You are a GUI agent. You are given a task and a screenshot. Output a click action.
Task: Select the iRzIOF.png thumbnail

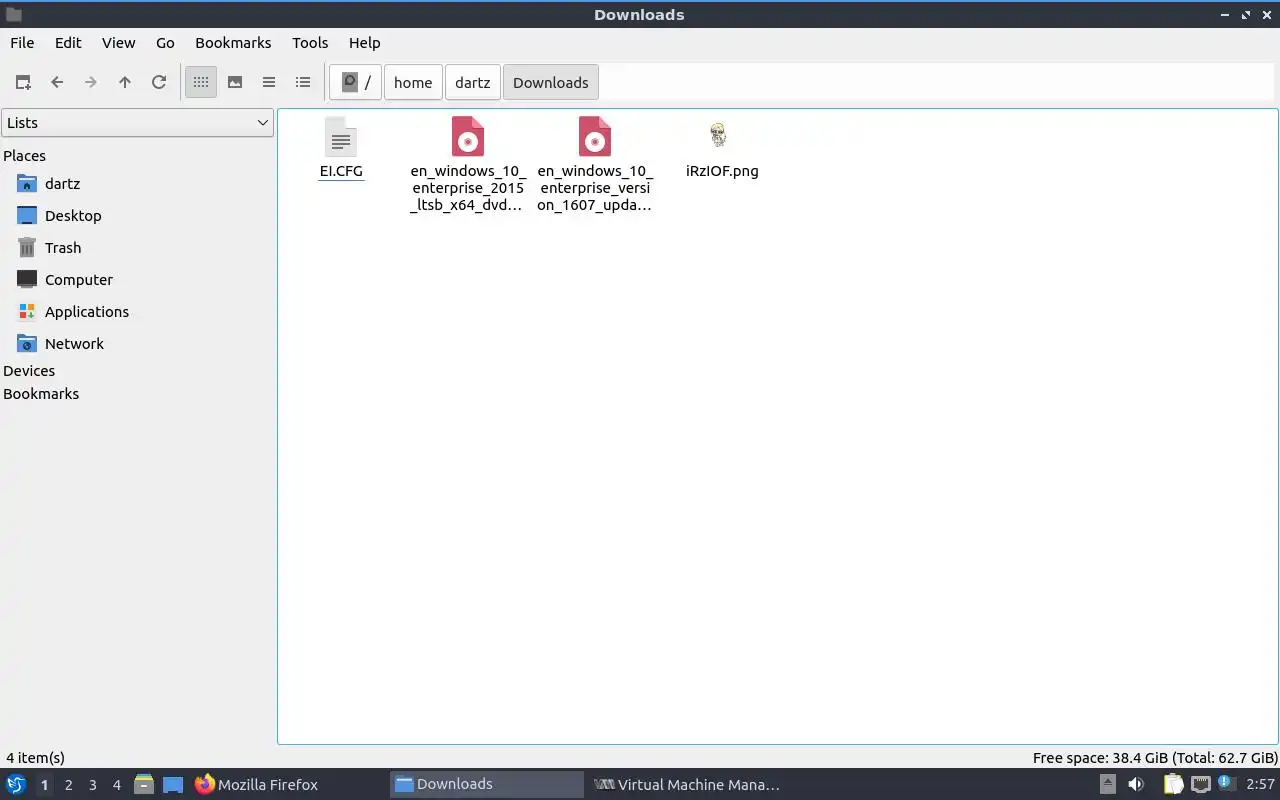pos(719,135)
